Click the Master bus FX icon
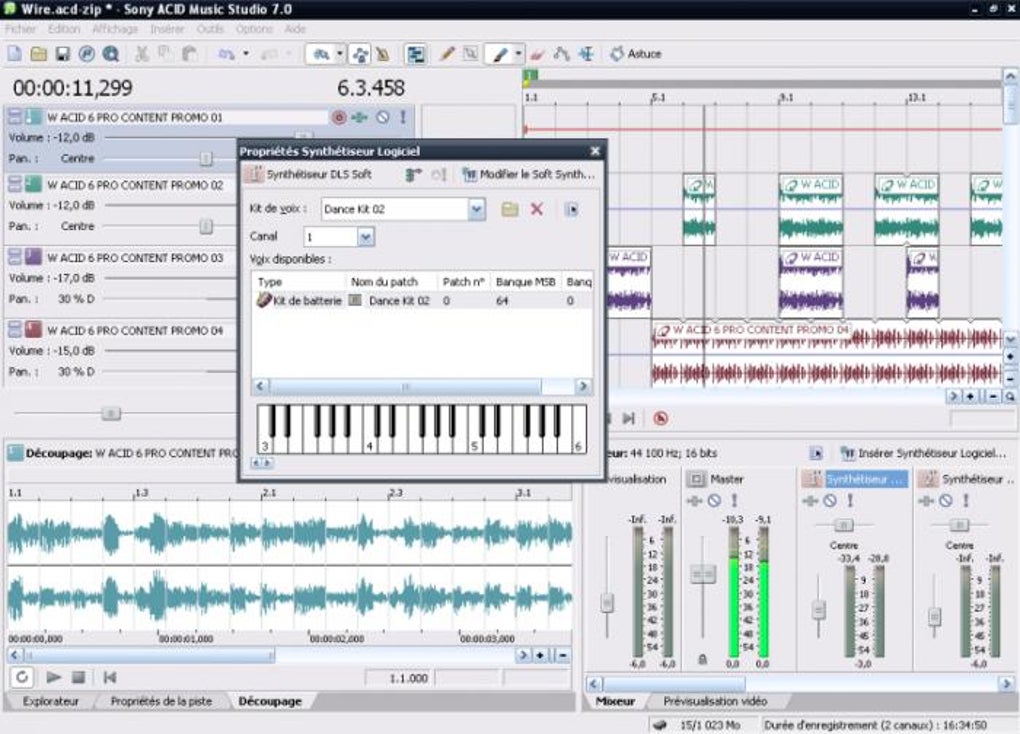Image resolution: width=1020 pixels, height=734 pixels. point(694,500)
